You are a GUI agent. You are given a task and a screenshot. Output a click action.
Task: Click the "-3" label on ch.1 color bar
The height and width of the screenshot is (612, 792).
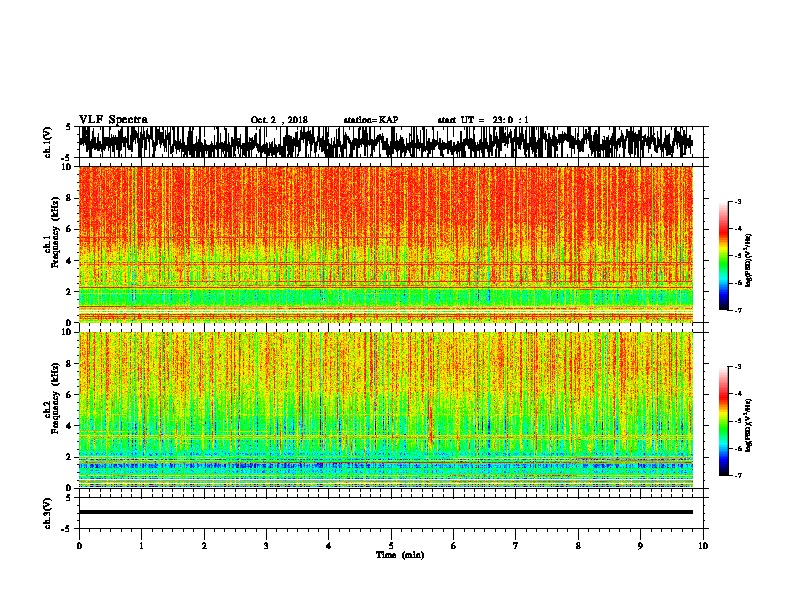point(738,201)
